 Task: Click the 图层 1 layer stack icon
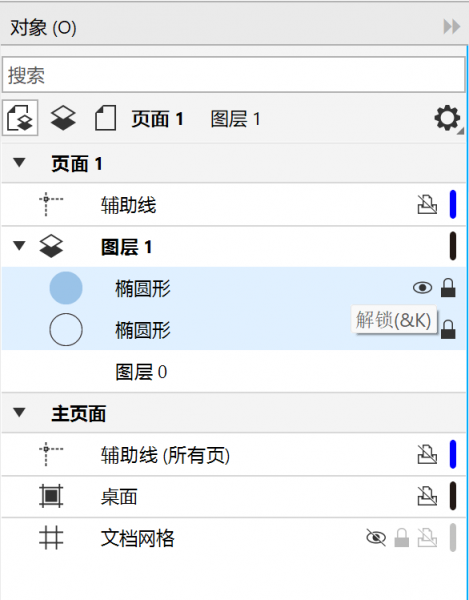point(51,246)
